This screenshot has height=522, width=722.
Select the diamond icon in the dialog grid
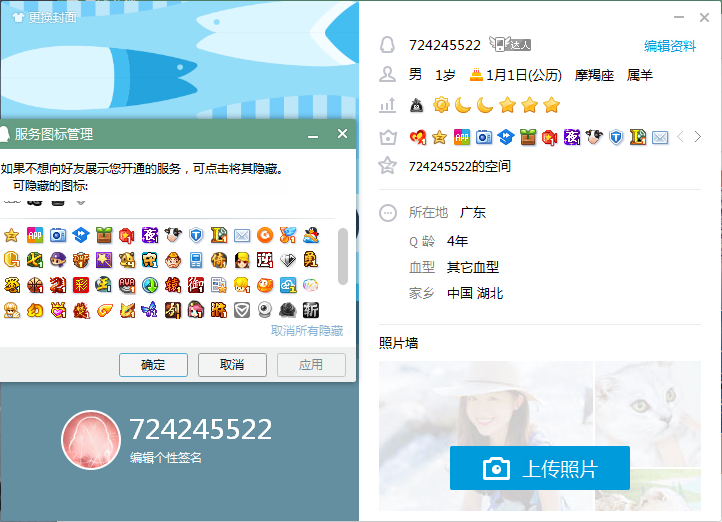[288, 260]
